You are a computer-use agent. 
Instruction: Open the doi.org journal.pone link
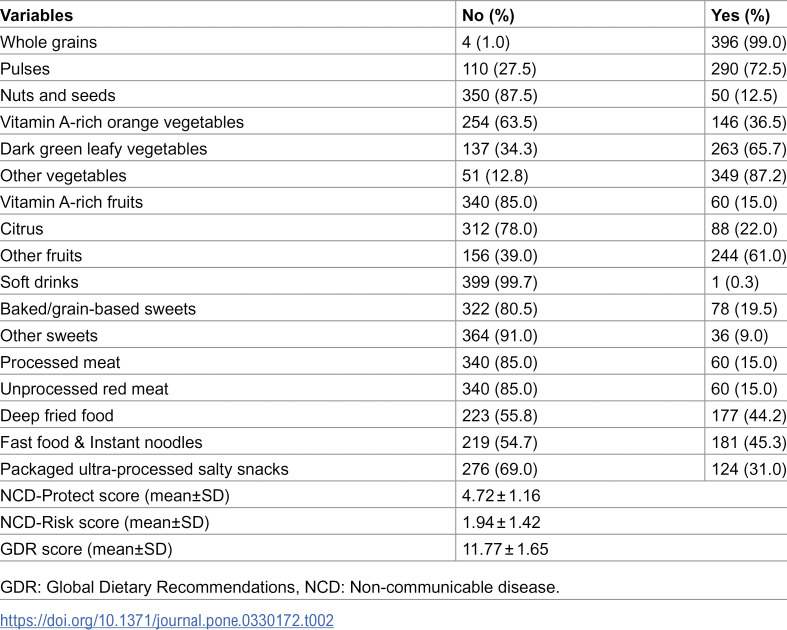point(167,620)
